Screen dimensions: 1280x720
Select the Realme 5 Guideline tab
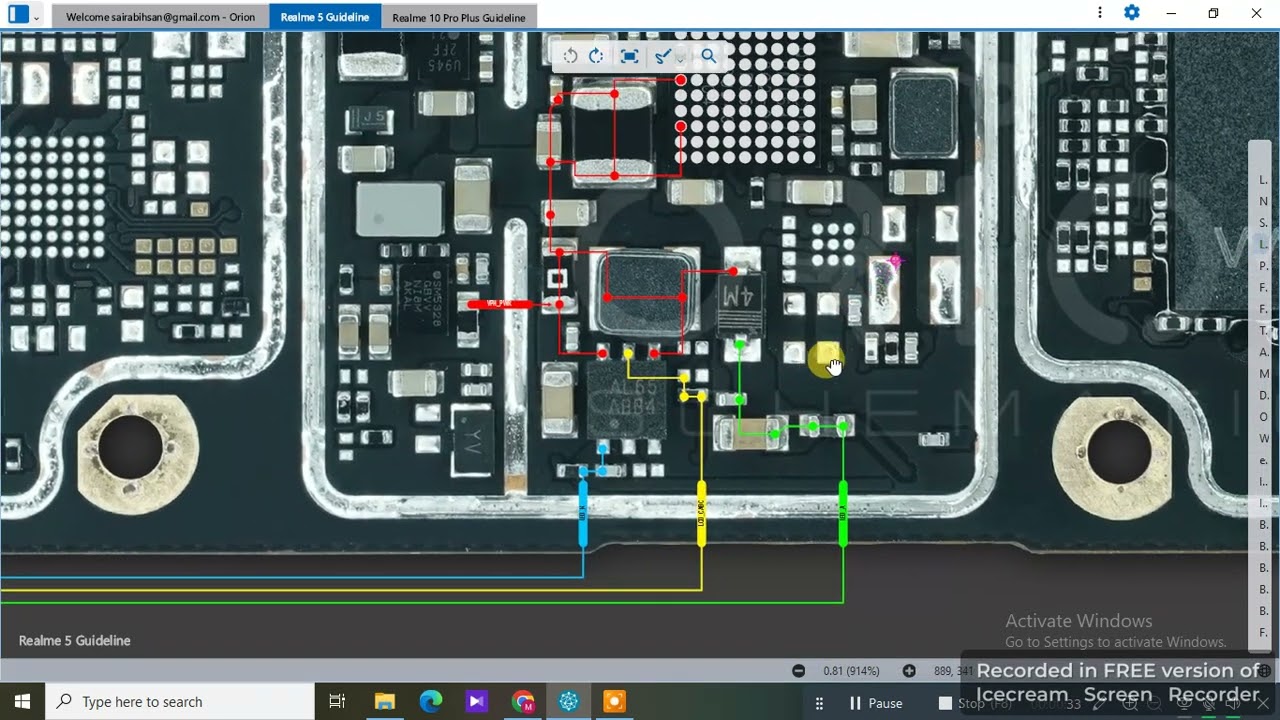pyautogui.click(x=325, y=17)
